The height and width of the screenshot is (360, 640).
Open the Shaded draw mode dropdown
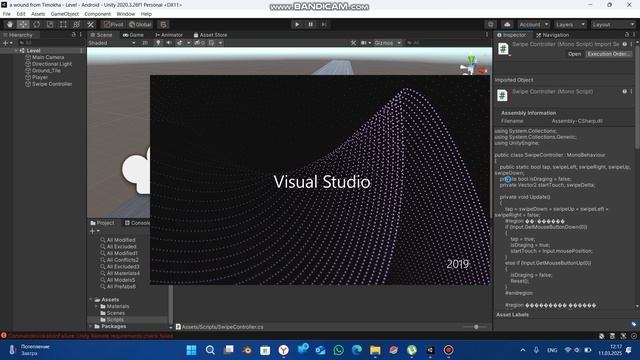point(112,43)
